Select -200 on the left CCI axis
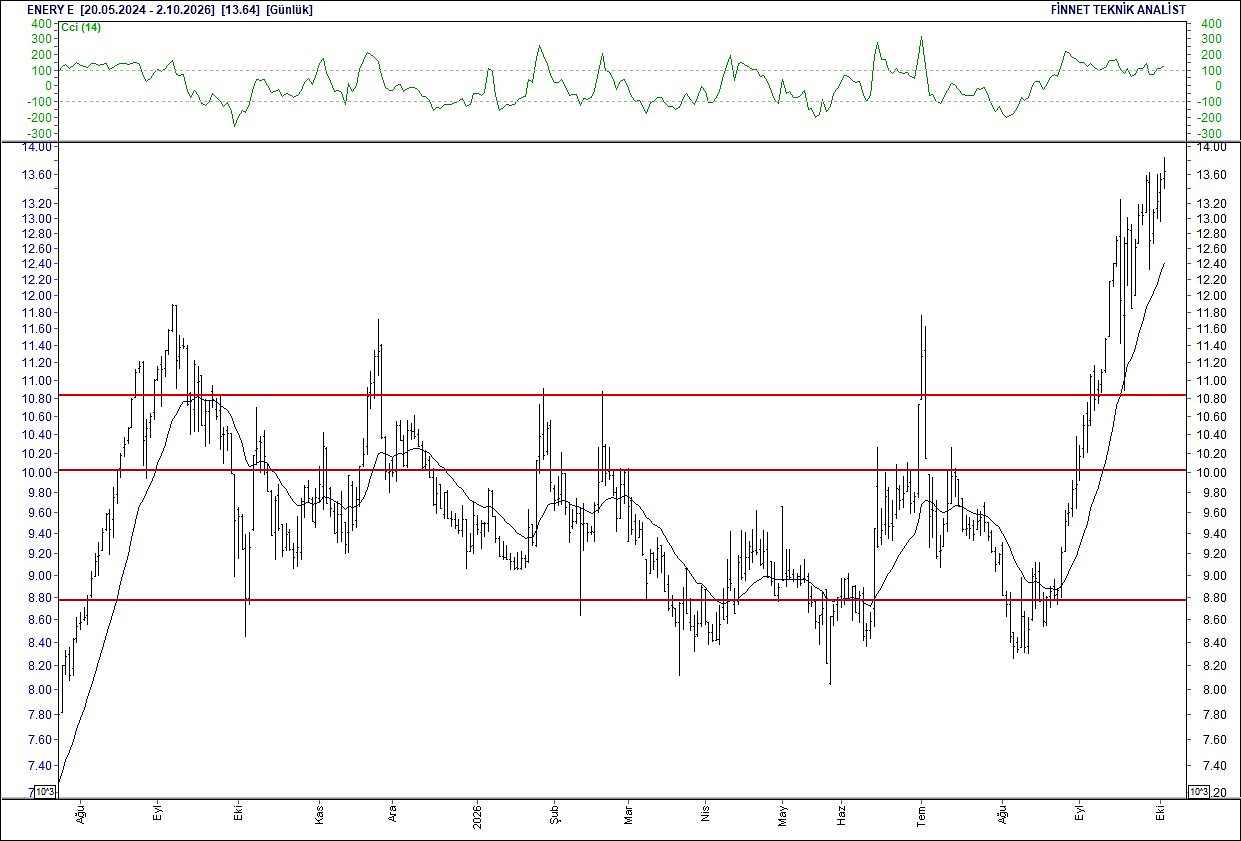This screenshot has height=841, width=1241. pos(39,118)
